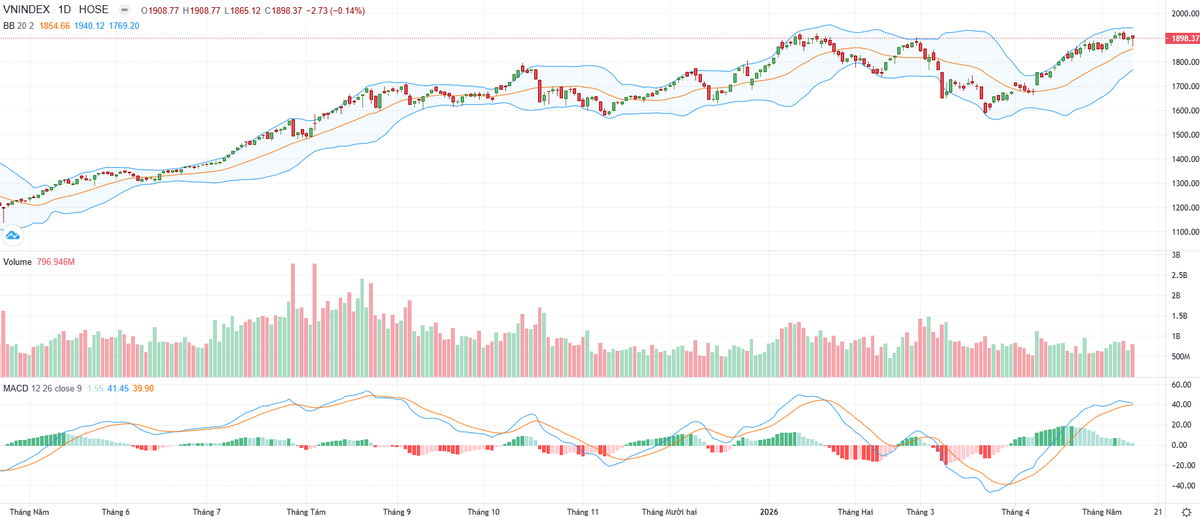1200x518 pixels.
Task: Click the O1908.77 open price value
Action: click(x=158, y=10)
